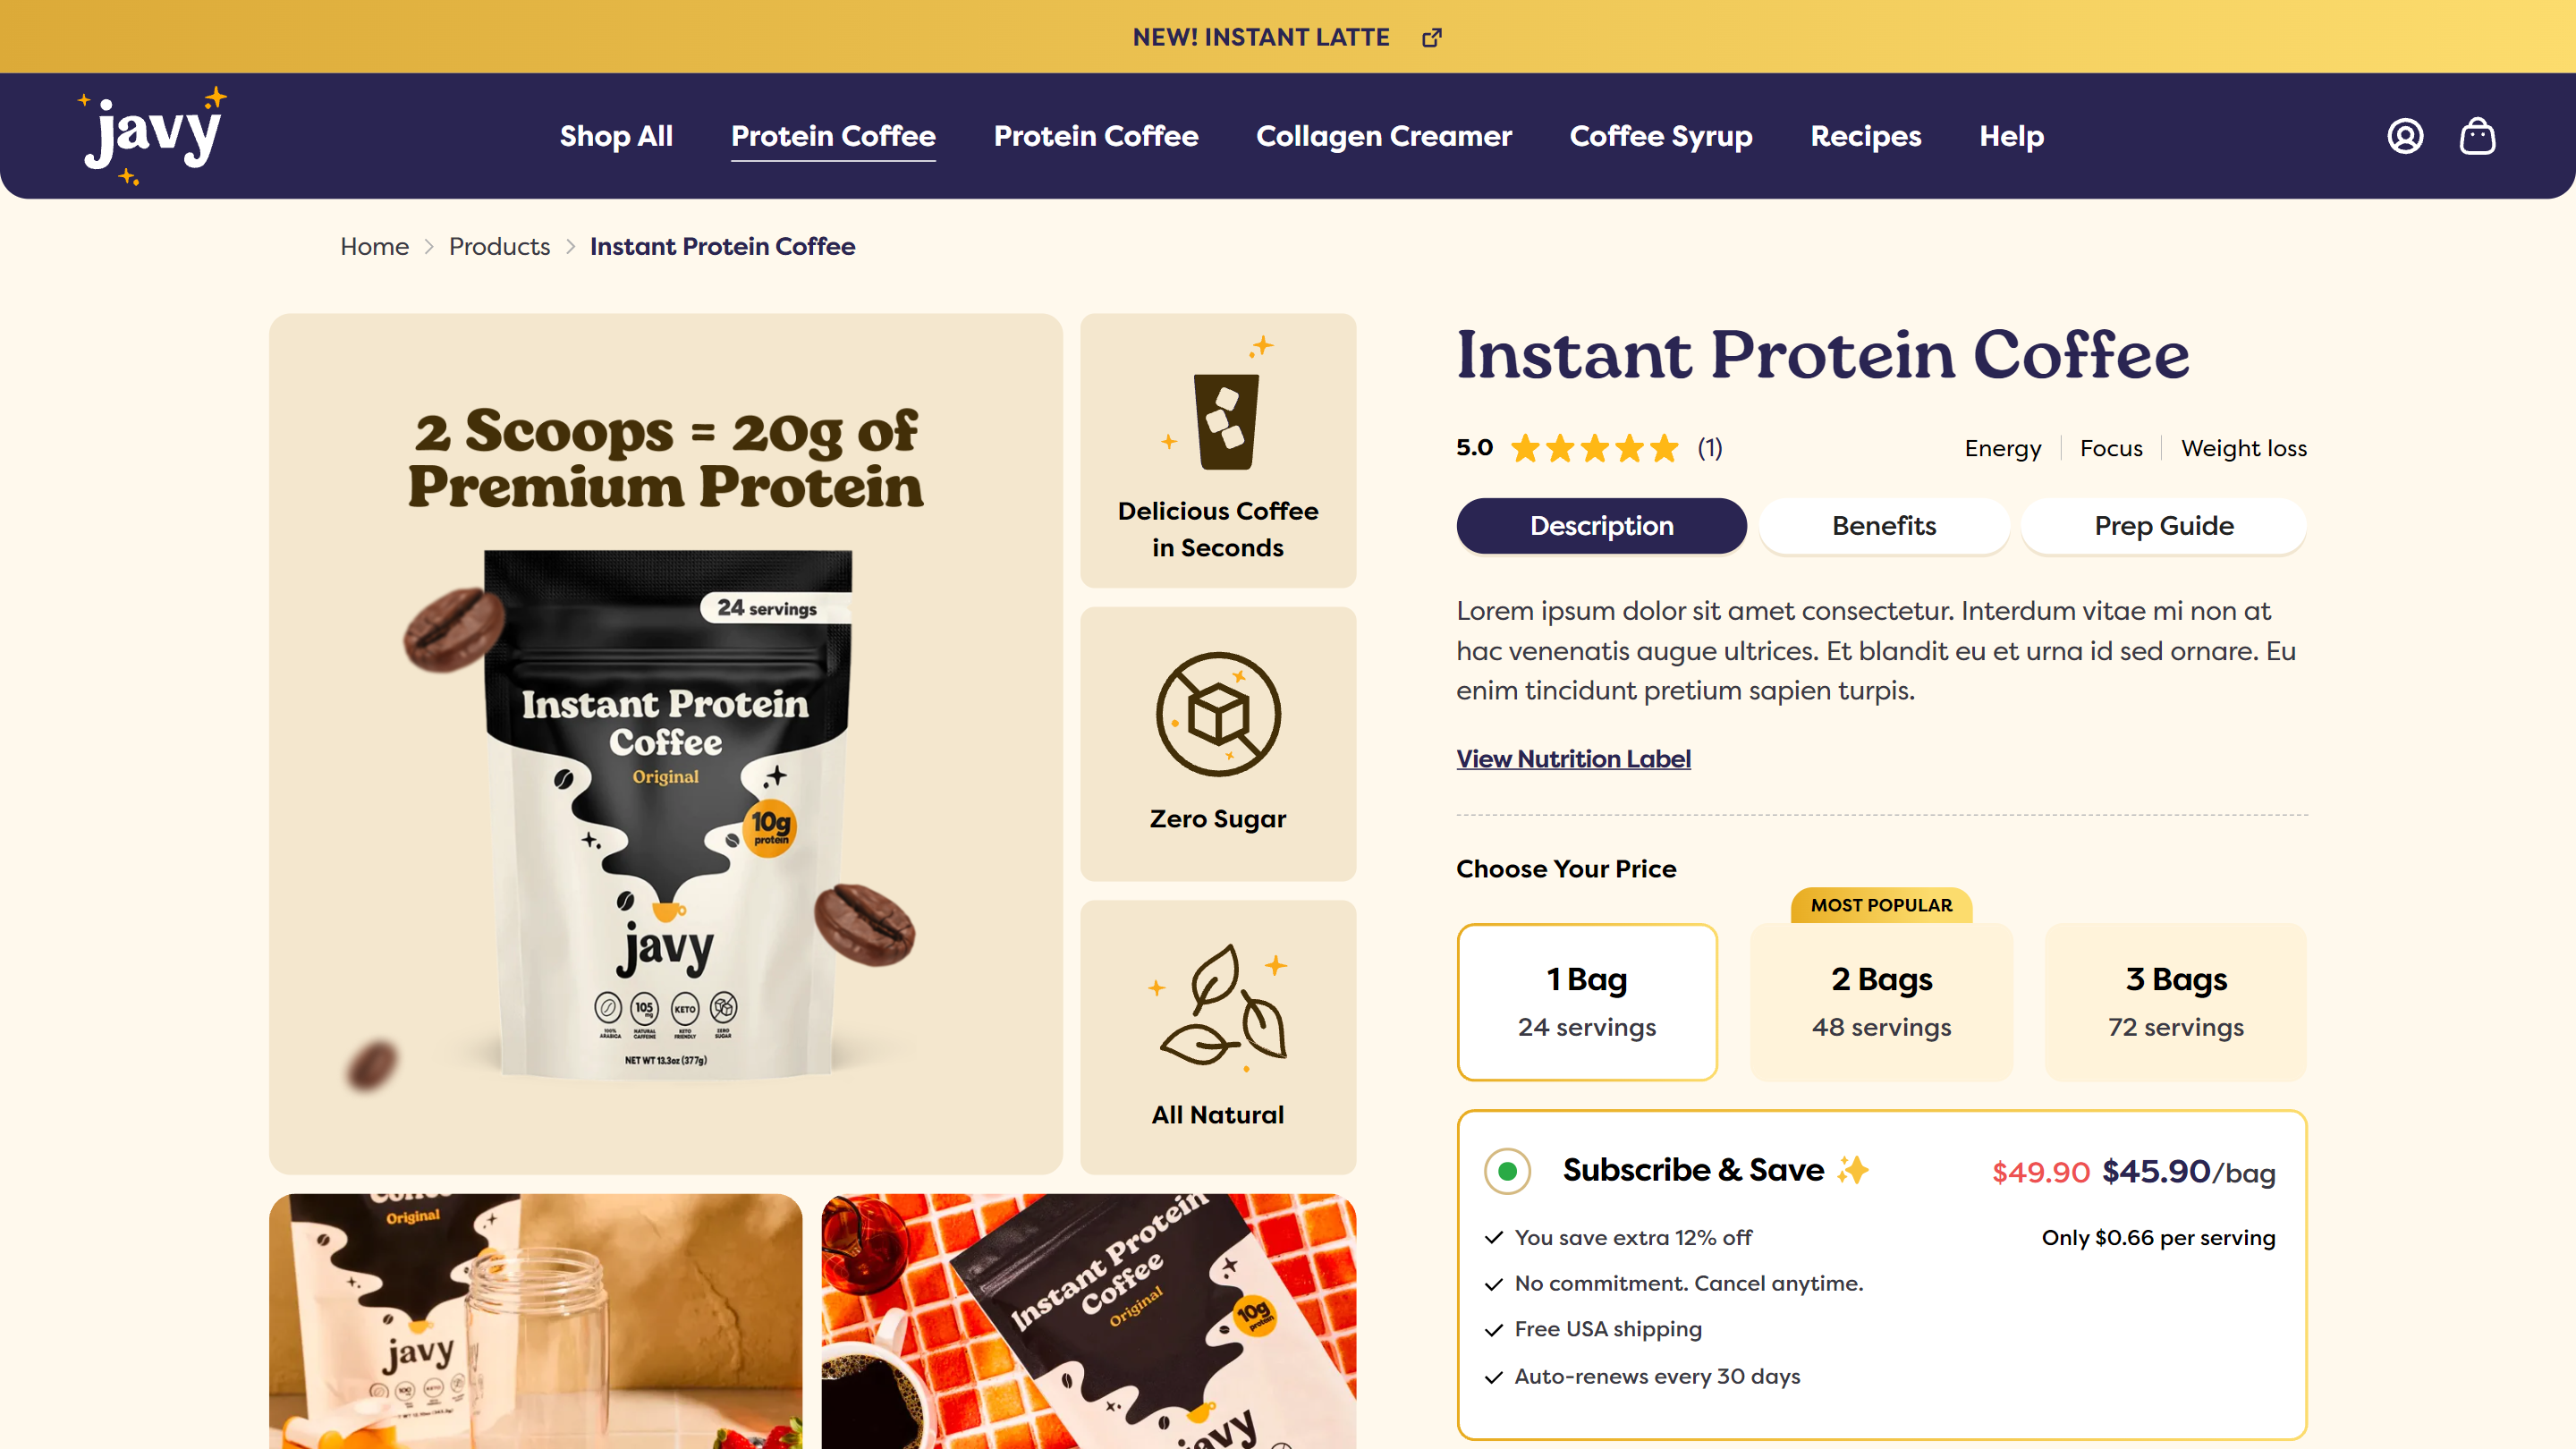Viewport: 2576px width, 1449px height.
Task: Click the Zero Sugar crossed cube icon
Action: click(x=1218, y=714)
